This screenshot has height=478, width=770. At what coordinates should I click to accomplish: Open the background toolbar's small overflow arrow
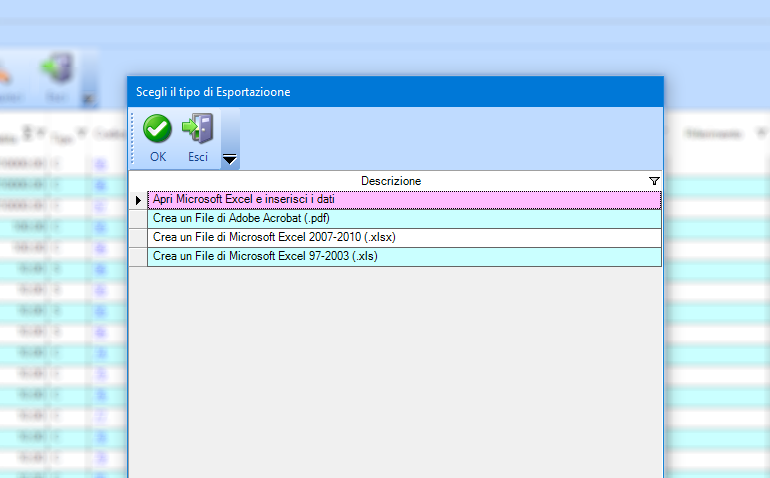pos(88,99)
